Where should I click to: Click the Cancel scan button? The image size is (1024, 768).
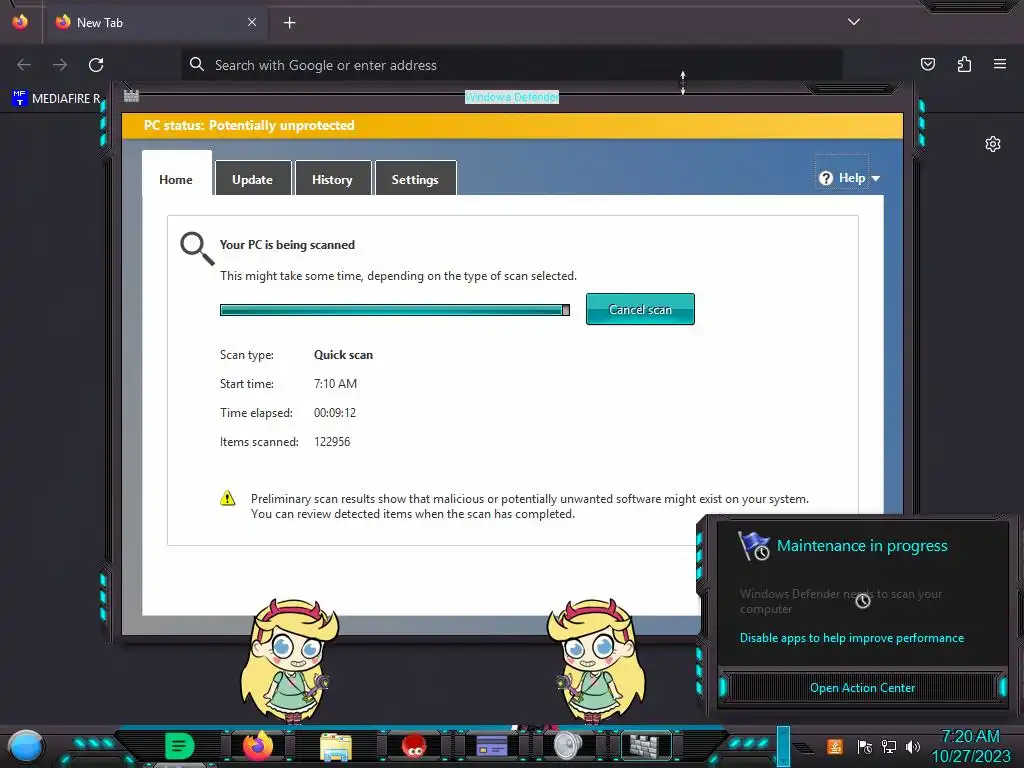[640, 310]
